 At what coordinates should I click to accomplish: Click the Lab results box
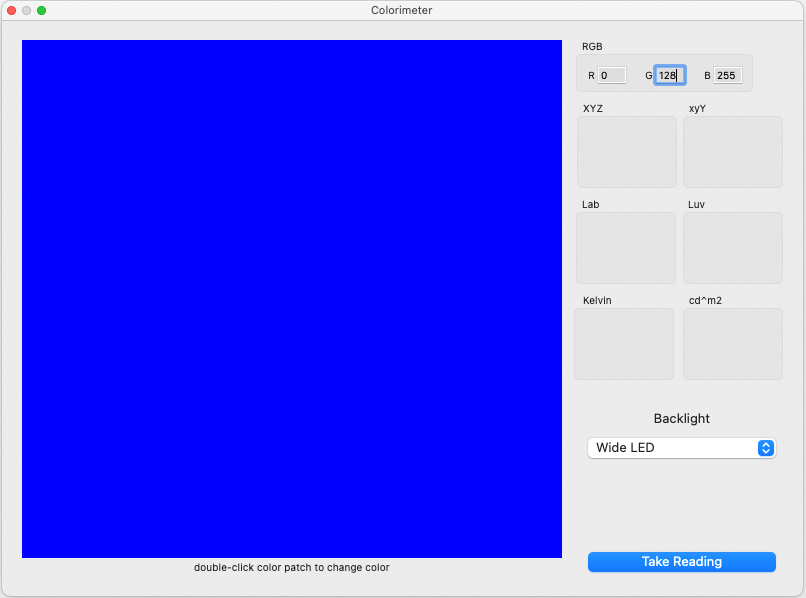tap(626, 248)
